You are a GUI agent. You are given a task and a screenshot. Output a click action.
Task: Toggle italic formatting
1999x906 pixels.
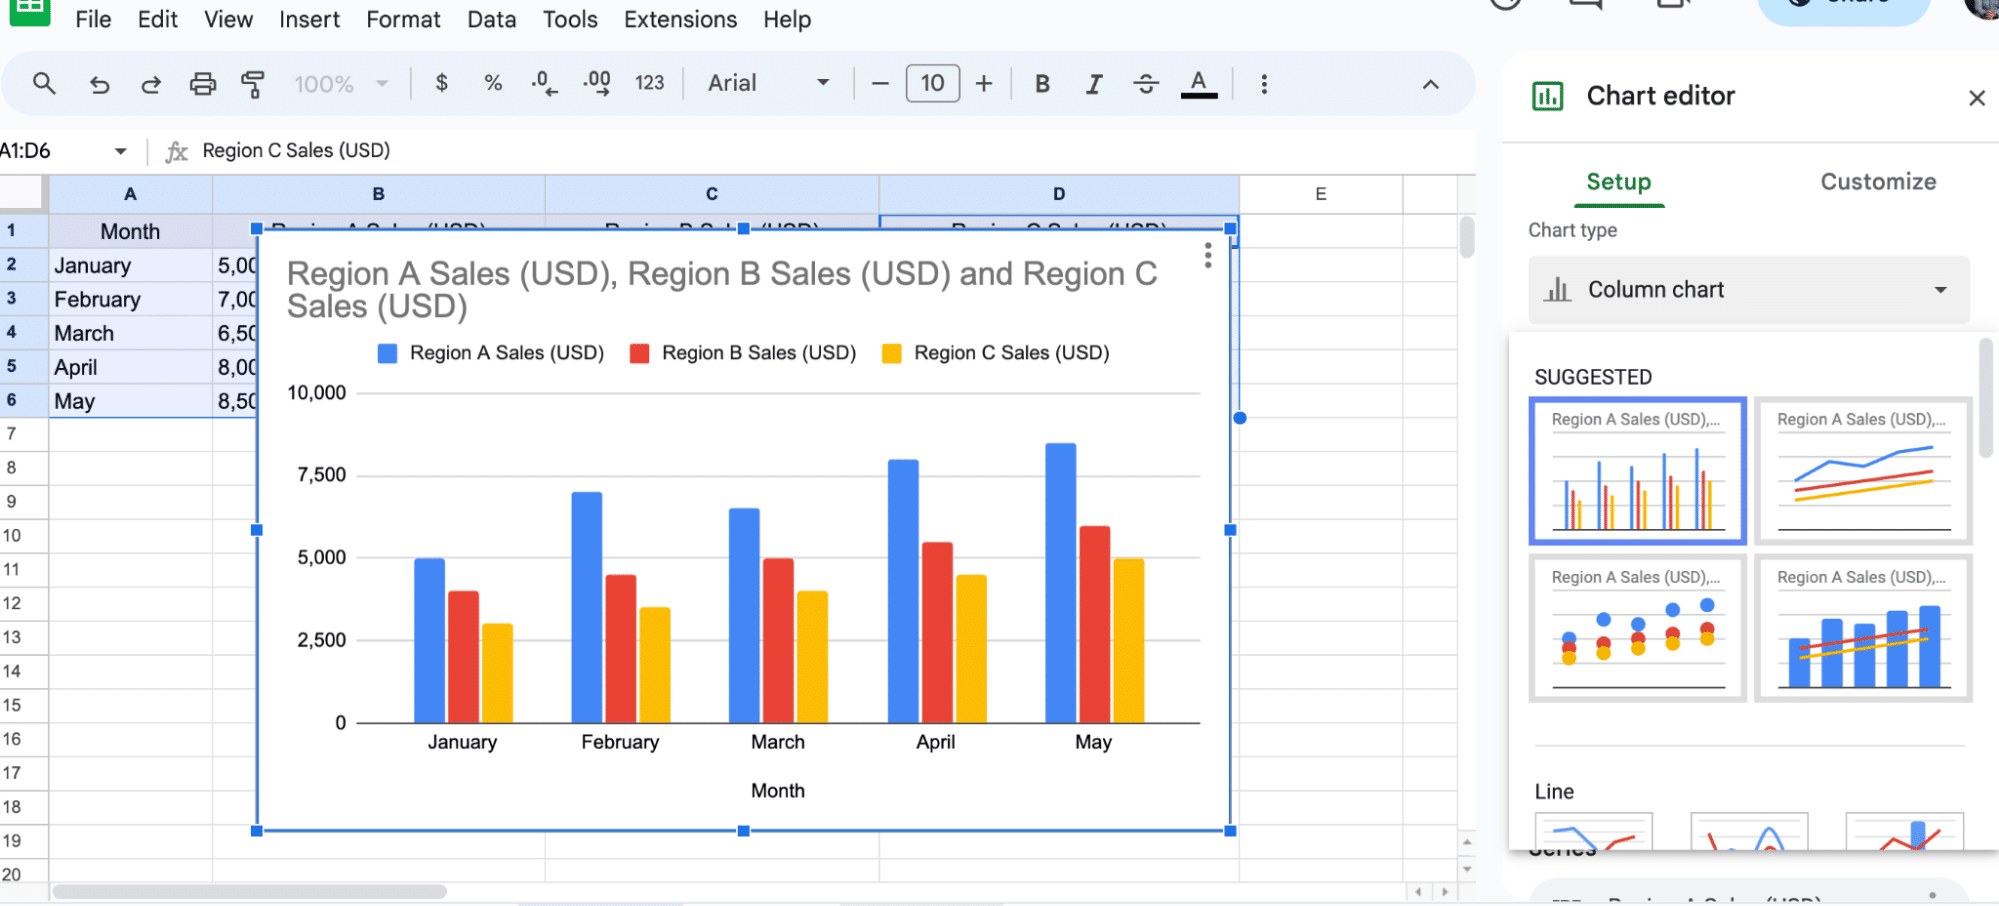click(x=1094, y=84)
